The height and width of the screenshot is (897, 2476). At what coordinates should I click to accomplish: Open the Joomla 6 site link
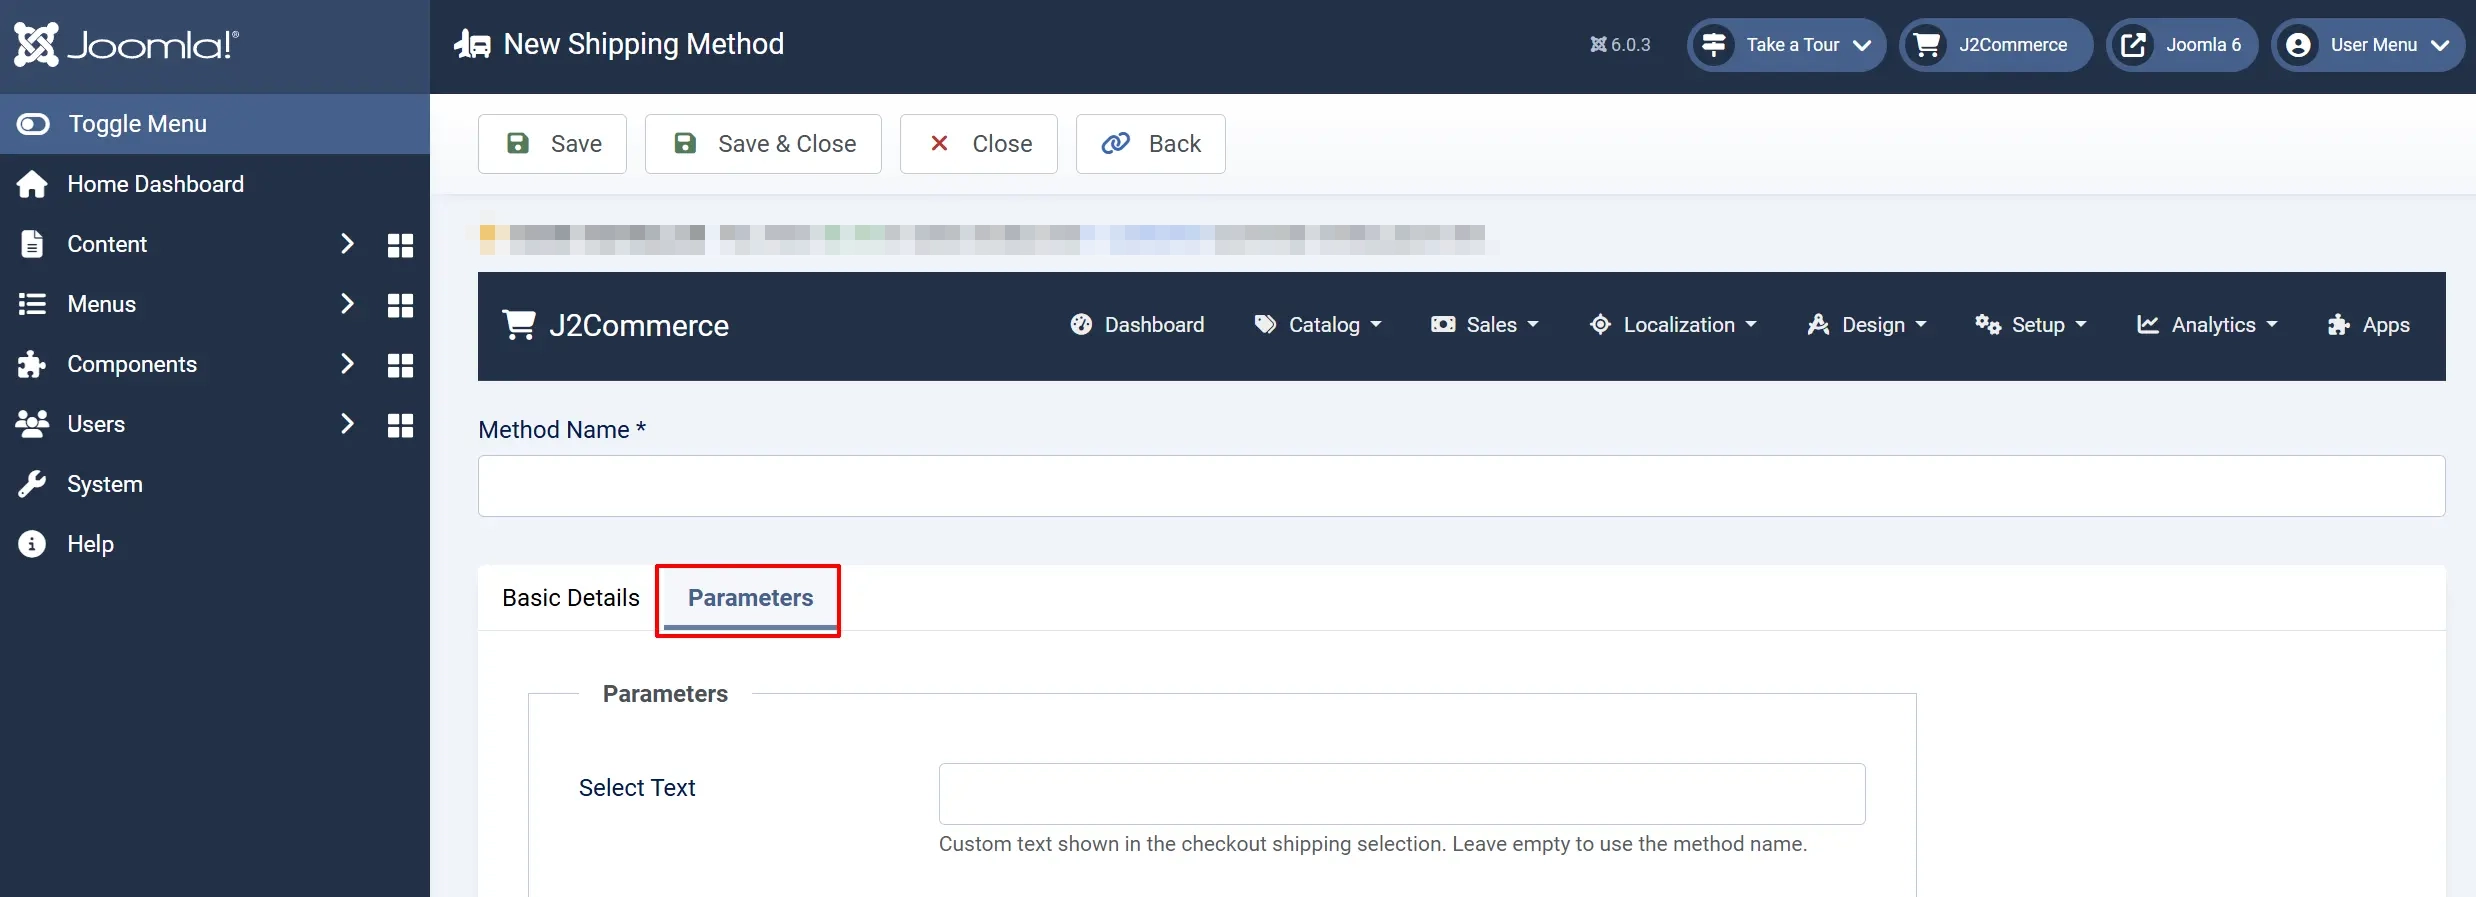(x=2182, y=45)
